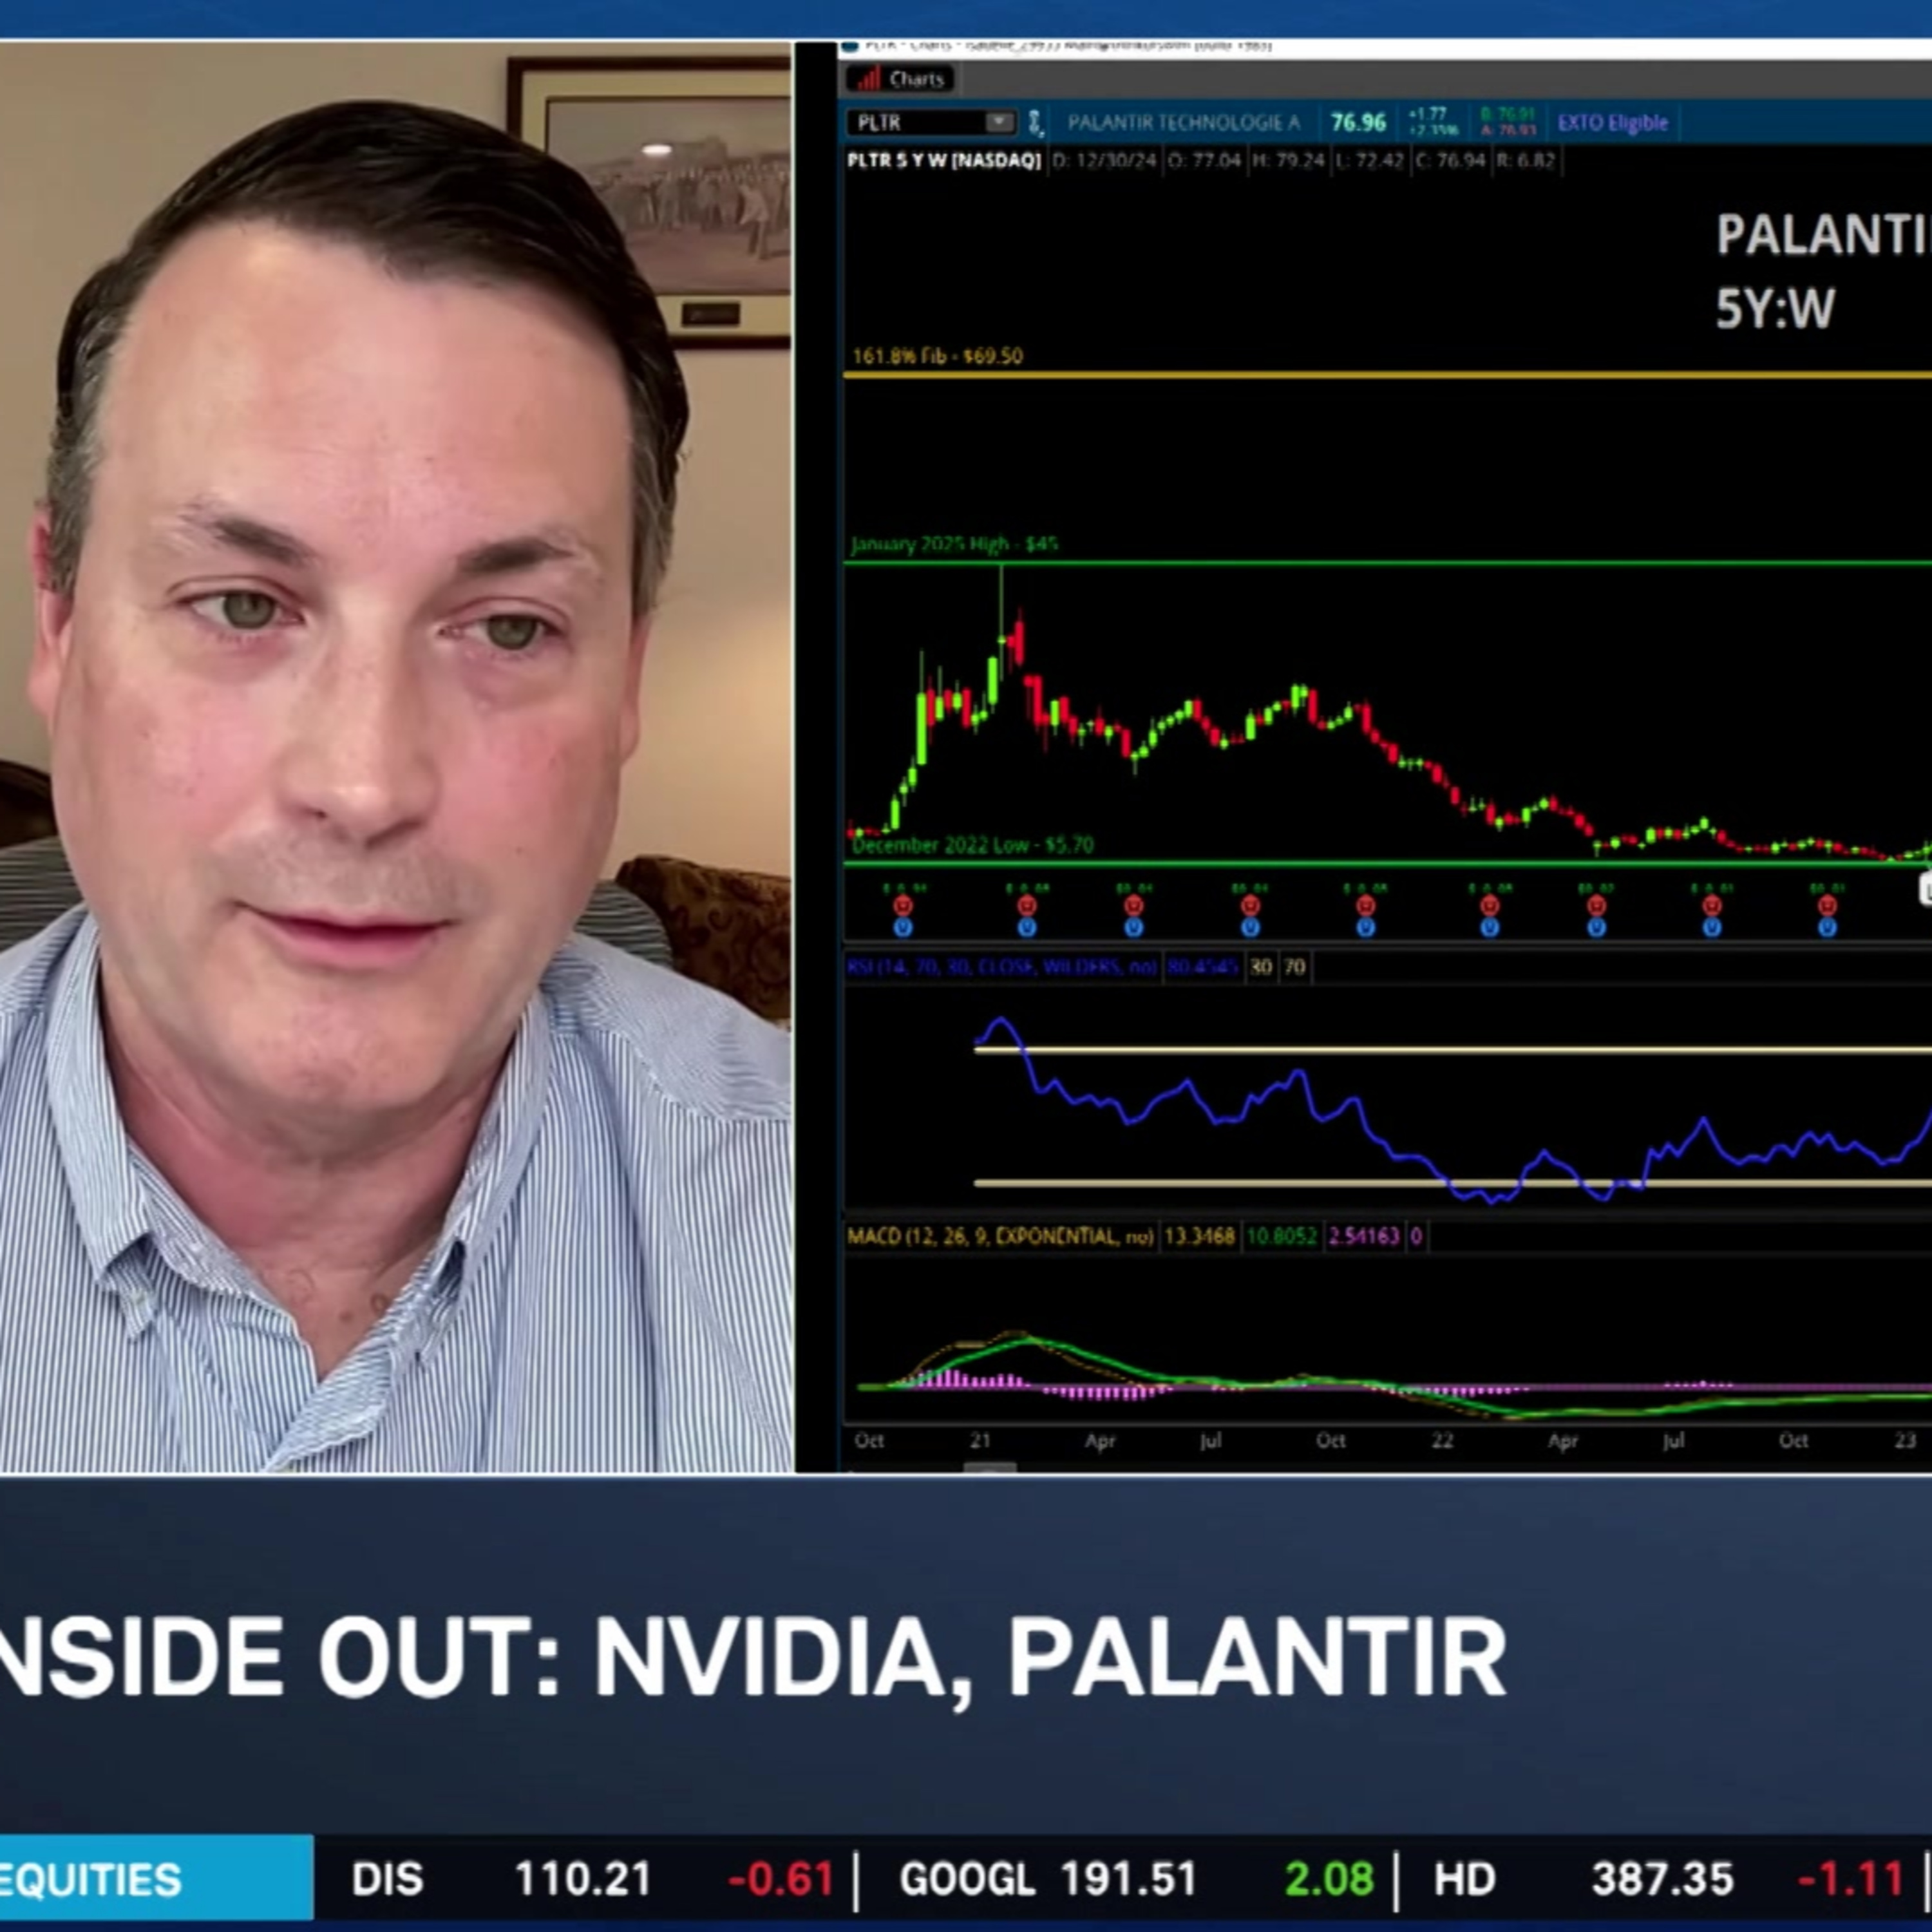Click the January High - $45 level label

[954, 544]
